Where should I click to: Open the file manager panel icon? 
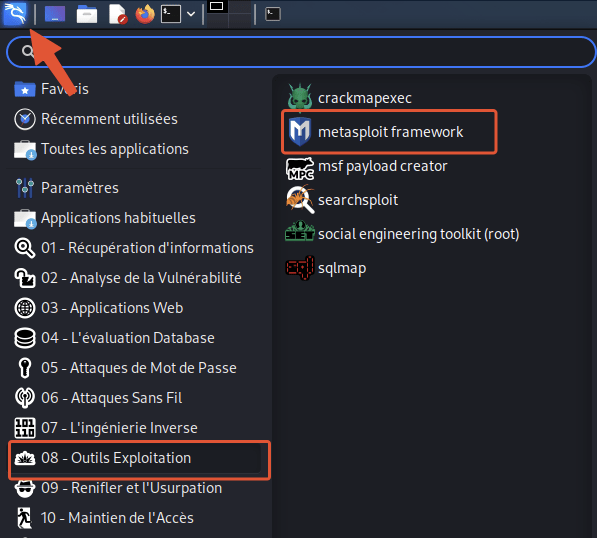click(x=87, y=15)
